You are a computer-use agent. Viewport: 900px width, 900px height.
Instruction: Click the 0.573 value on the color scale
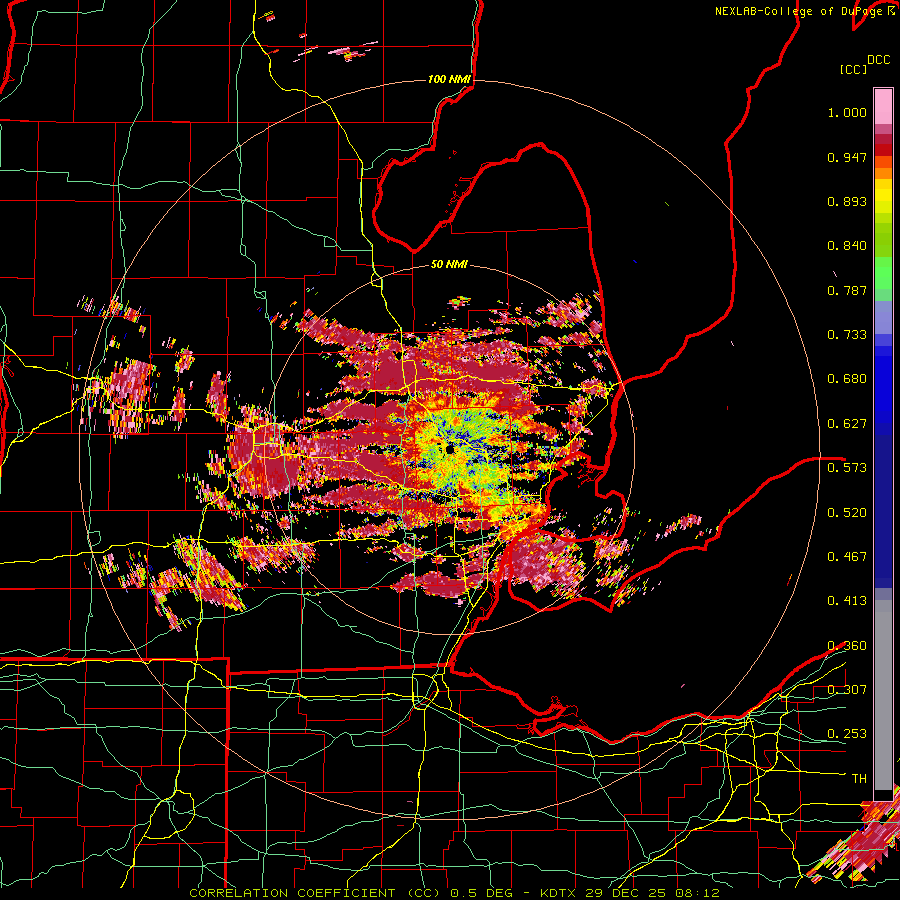[847, 468]
